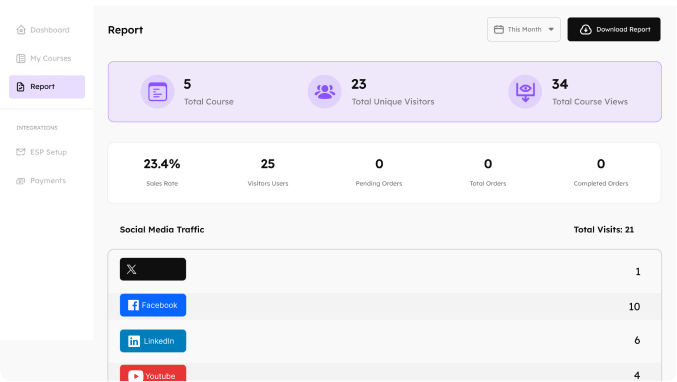Open the This Month dropdown arrow
Screen dimensions: 677x382
click(551, 29)
